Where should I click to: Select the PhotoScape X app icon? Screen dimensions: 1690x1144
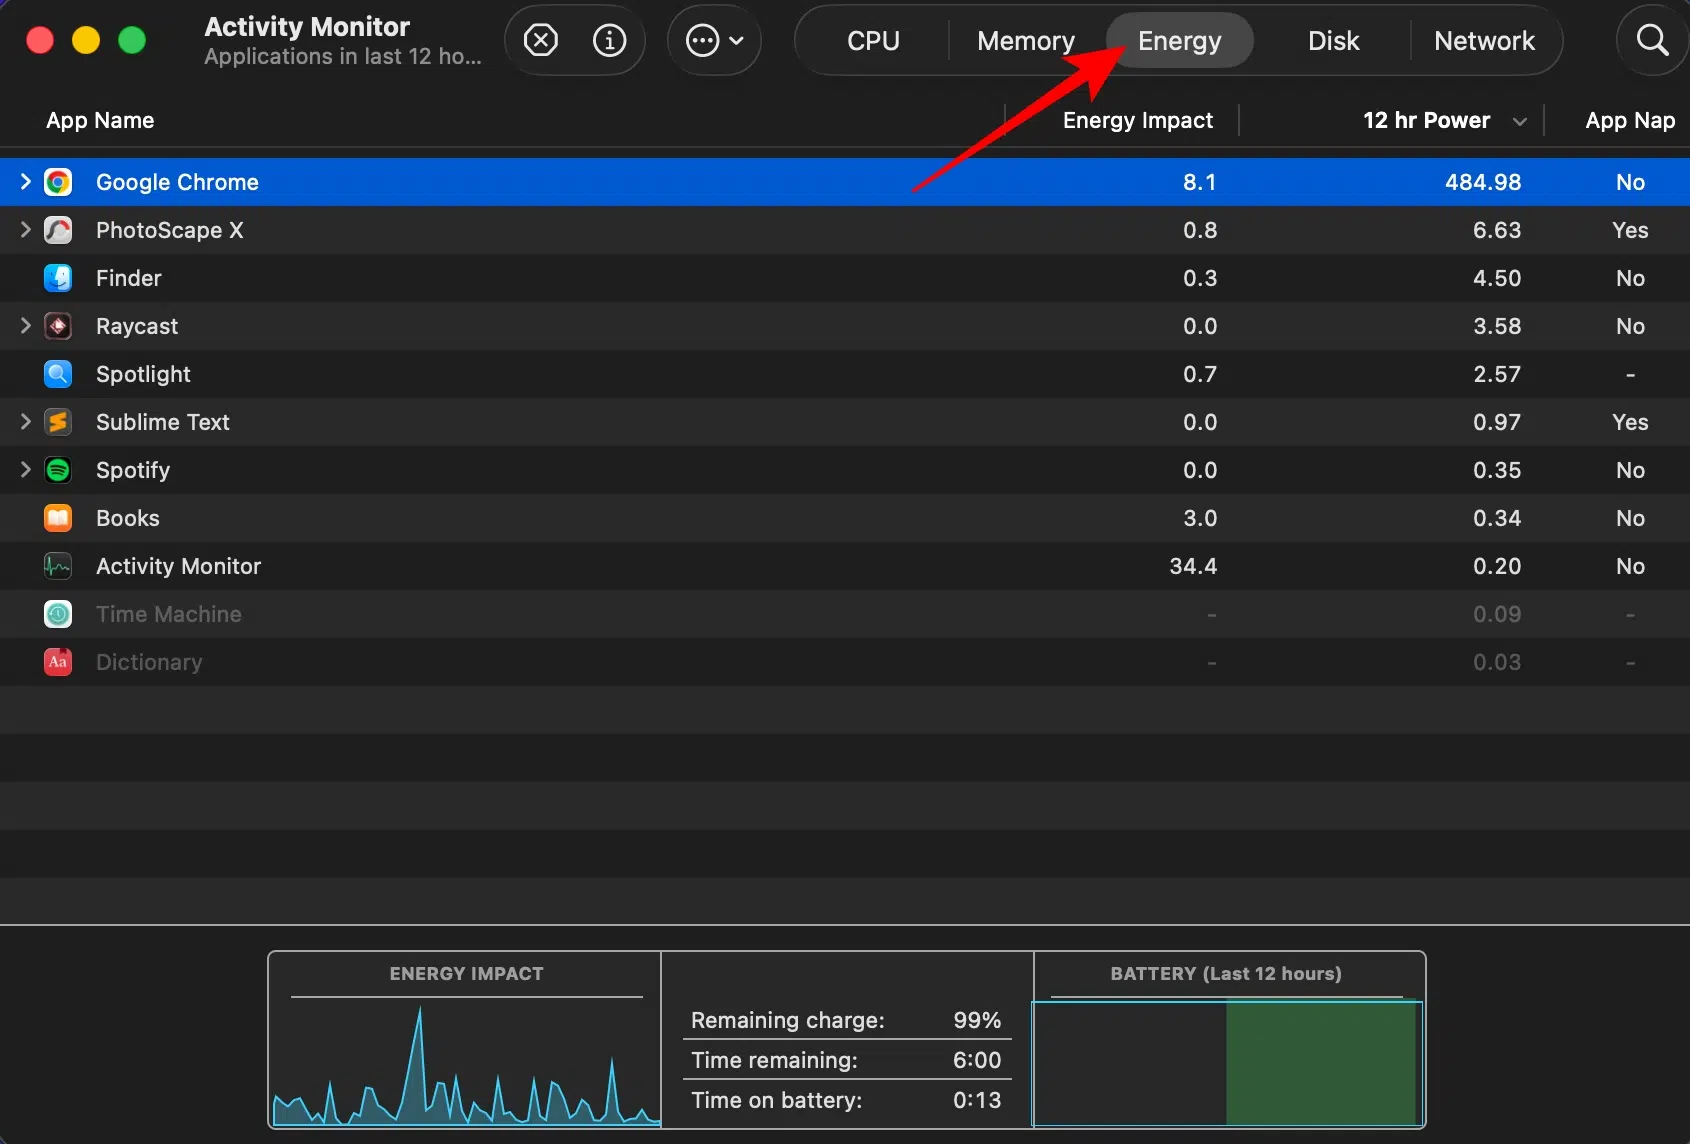[58, 230]
